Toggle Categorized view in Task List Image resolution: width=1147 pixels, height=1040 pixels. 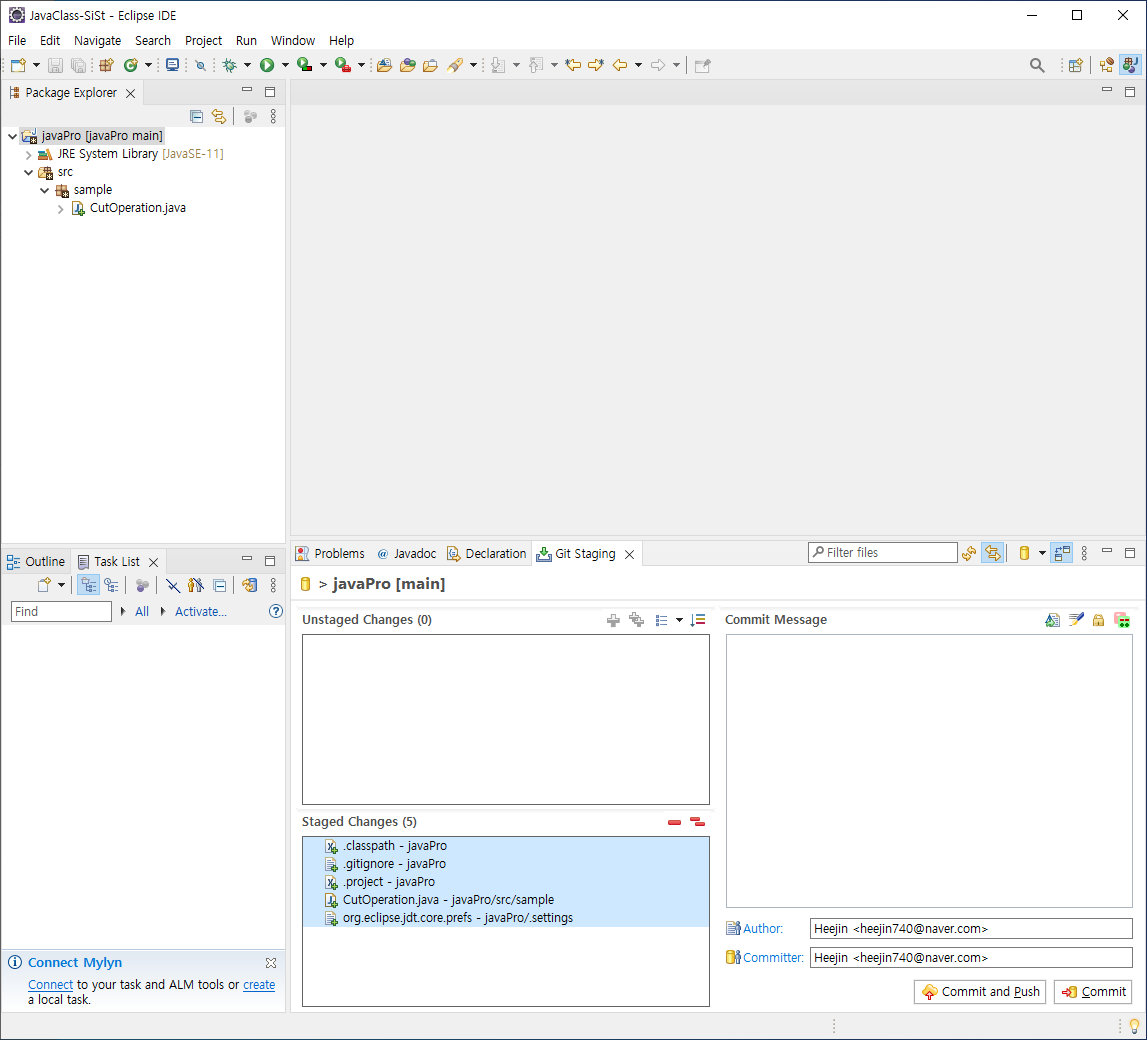[89, 585]
